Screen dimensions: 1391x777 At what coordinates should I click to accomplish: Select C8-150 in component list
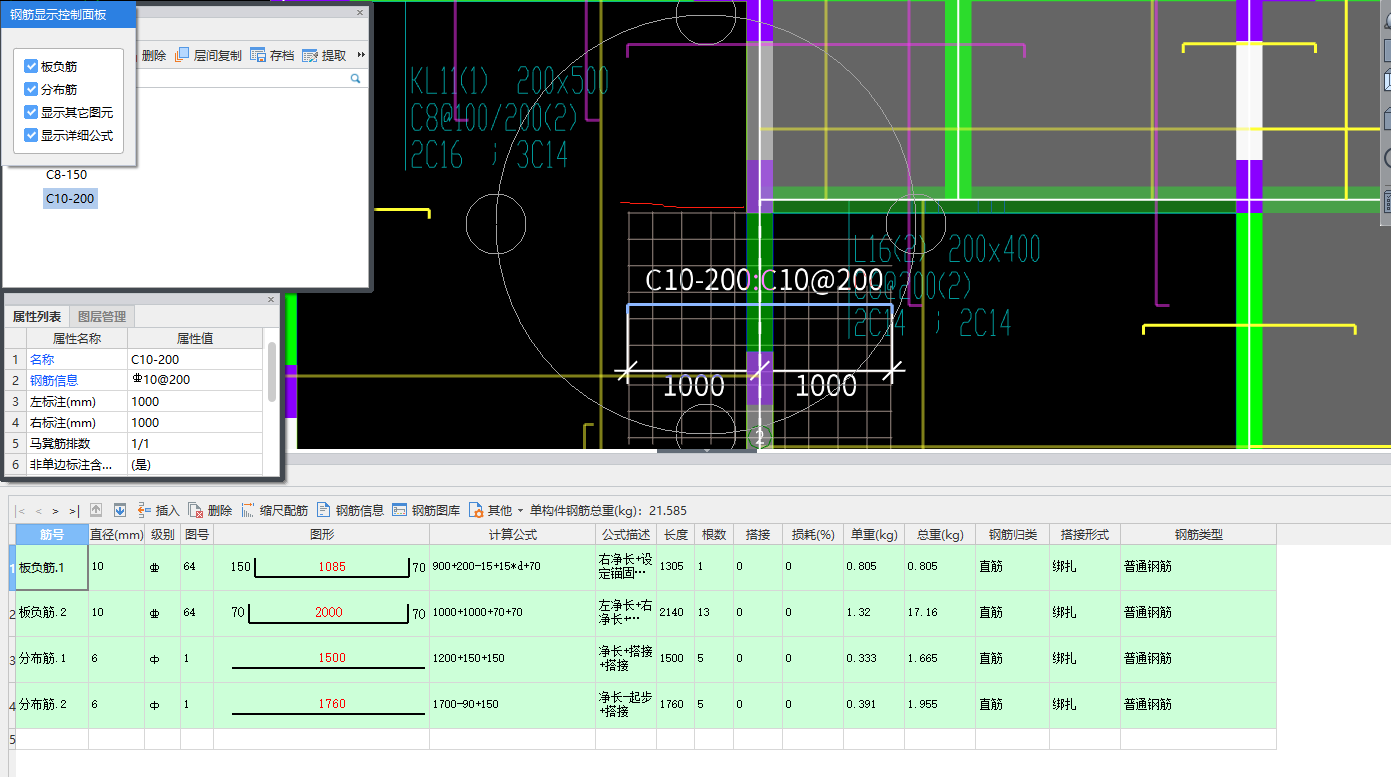pyautogui.click(x=66, y=175)
